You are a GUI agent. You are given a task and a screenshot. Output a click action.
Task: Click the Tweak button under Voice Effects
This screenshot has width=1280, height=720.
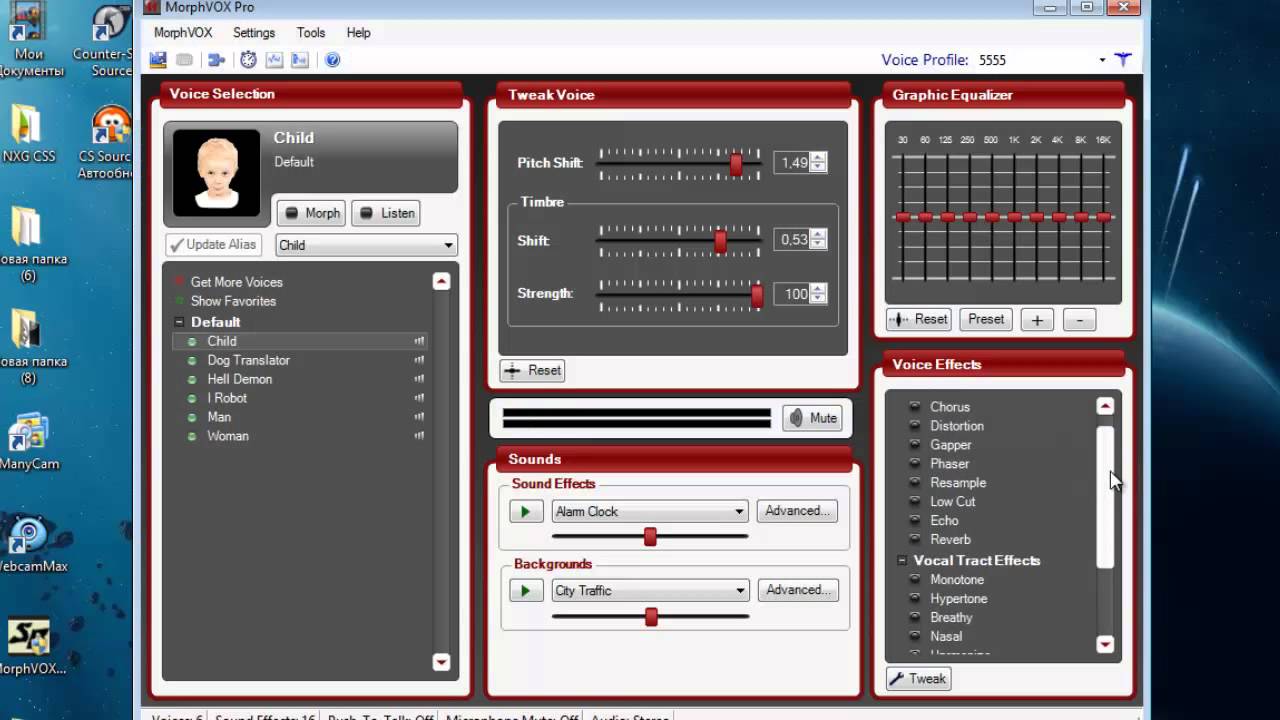919,679
